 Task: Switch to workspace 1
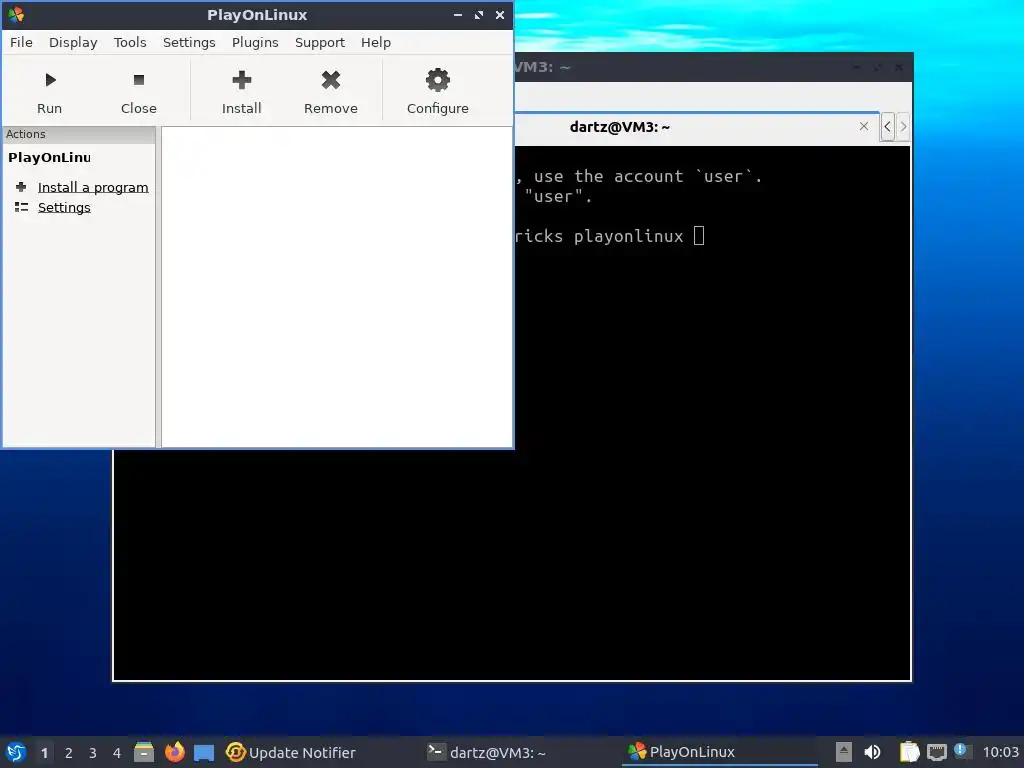44,753
